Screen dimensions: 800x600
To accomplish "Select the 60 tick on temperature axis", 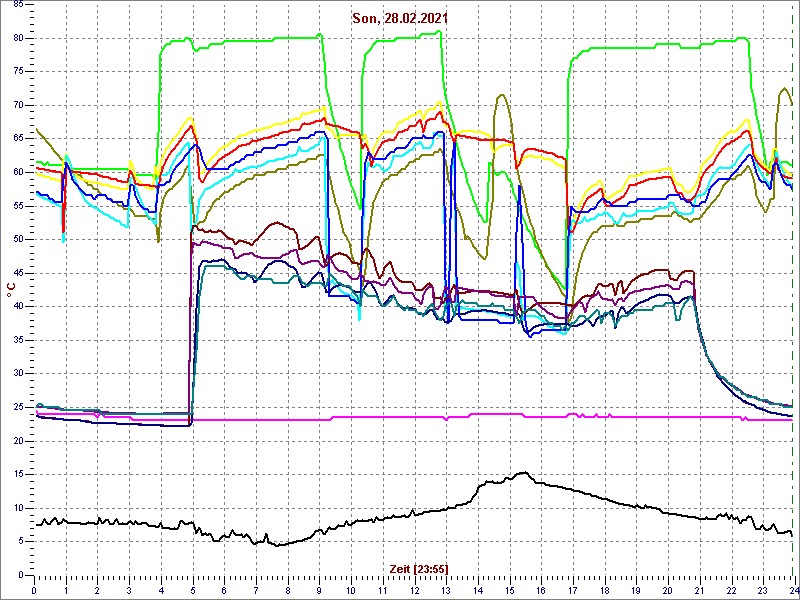I will pyautogui.click(x=18, y=172).
